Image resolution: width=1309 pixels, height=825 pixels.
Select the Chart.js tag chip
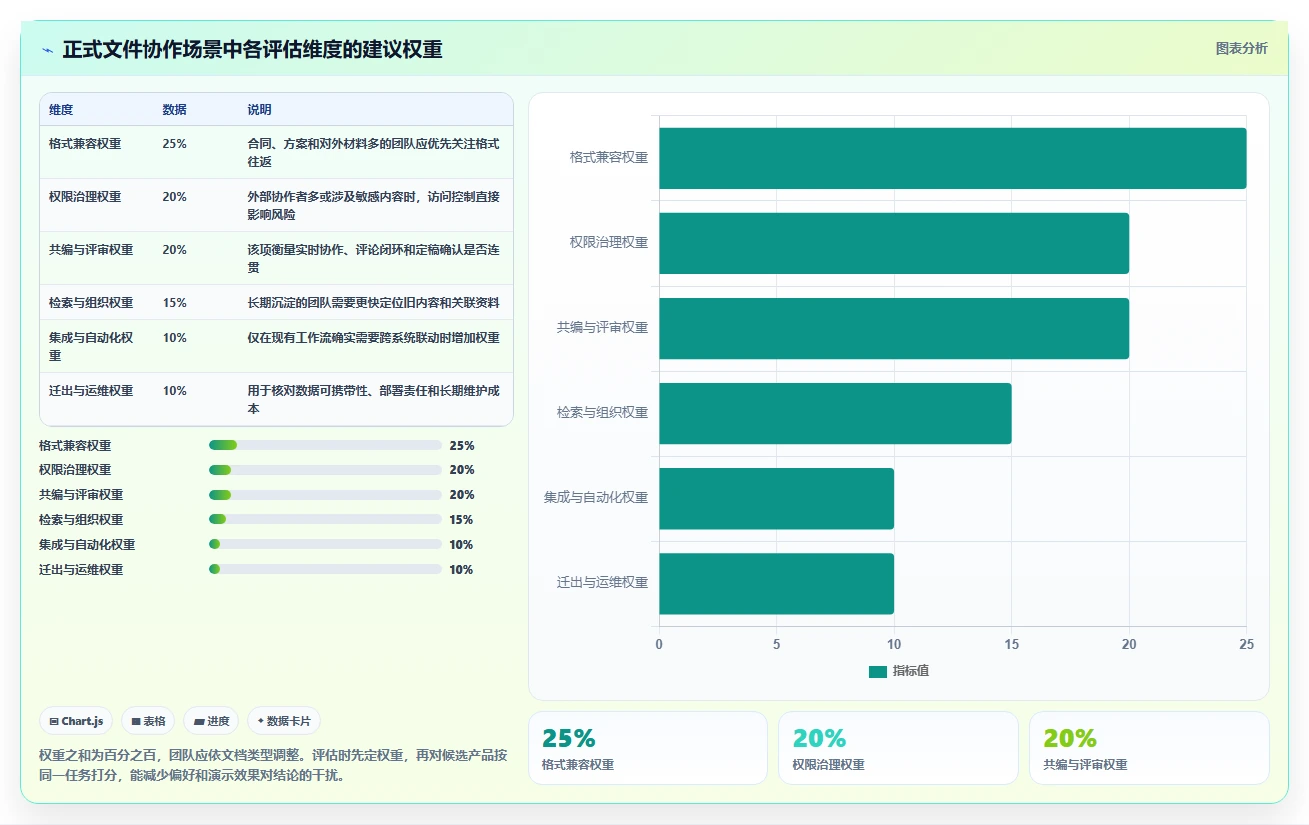(76, 721)
